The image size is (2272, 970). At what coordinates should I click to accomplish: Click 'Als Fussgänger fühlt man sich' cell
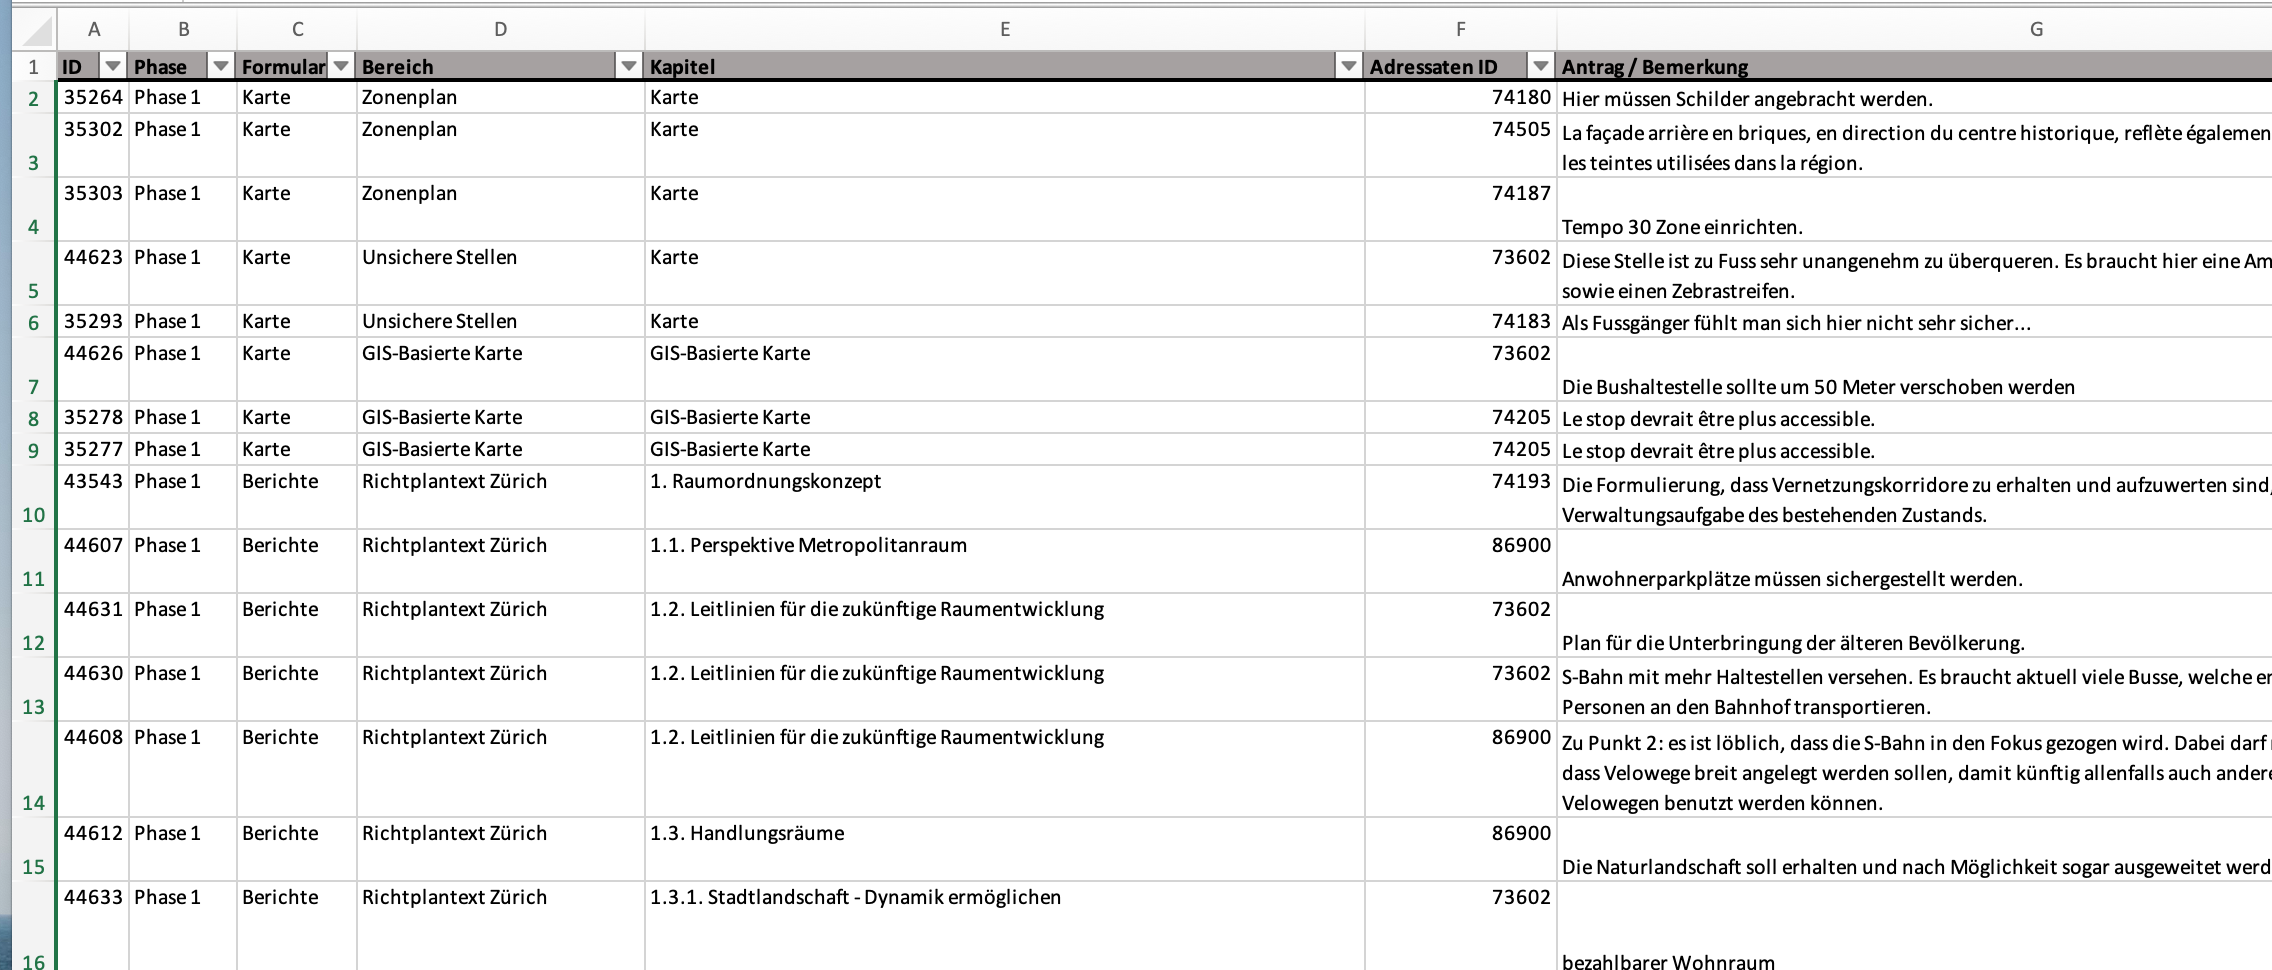[x=1915, y=322]
